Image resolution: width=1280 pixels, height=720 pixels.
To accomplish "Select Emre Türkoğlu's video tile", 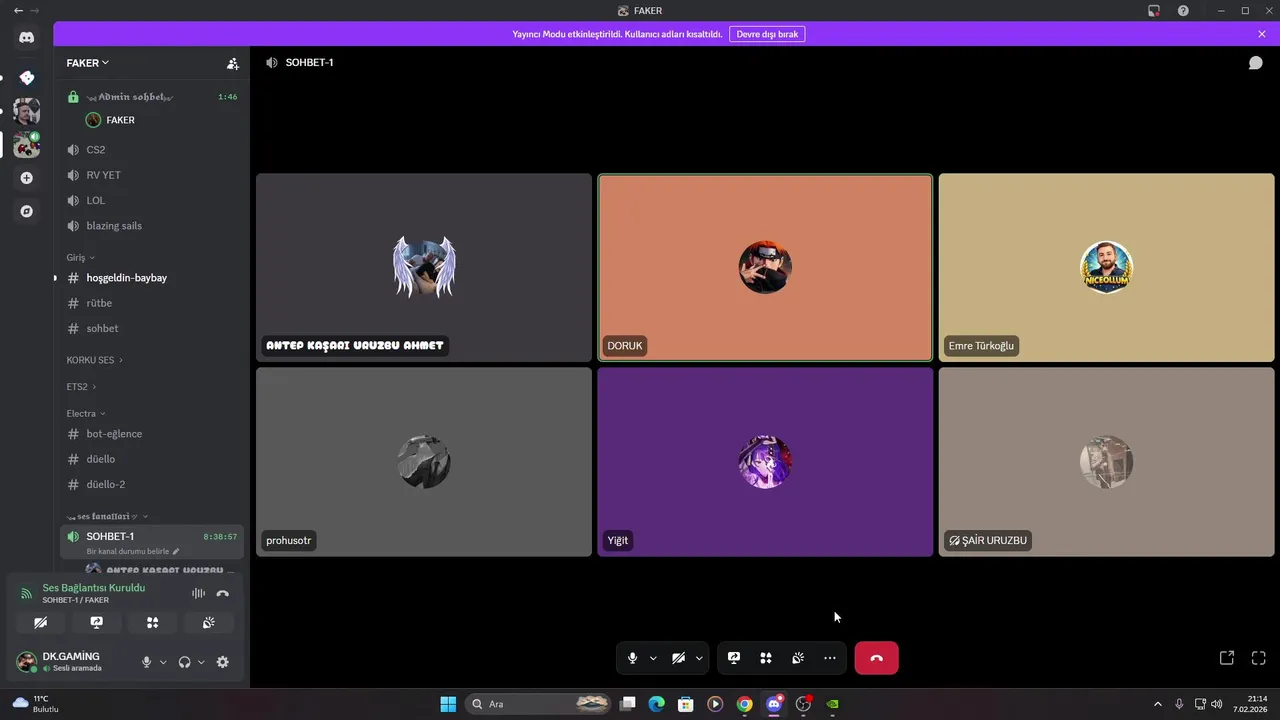I will point(1107,268).
